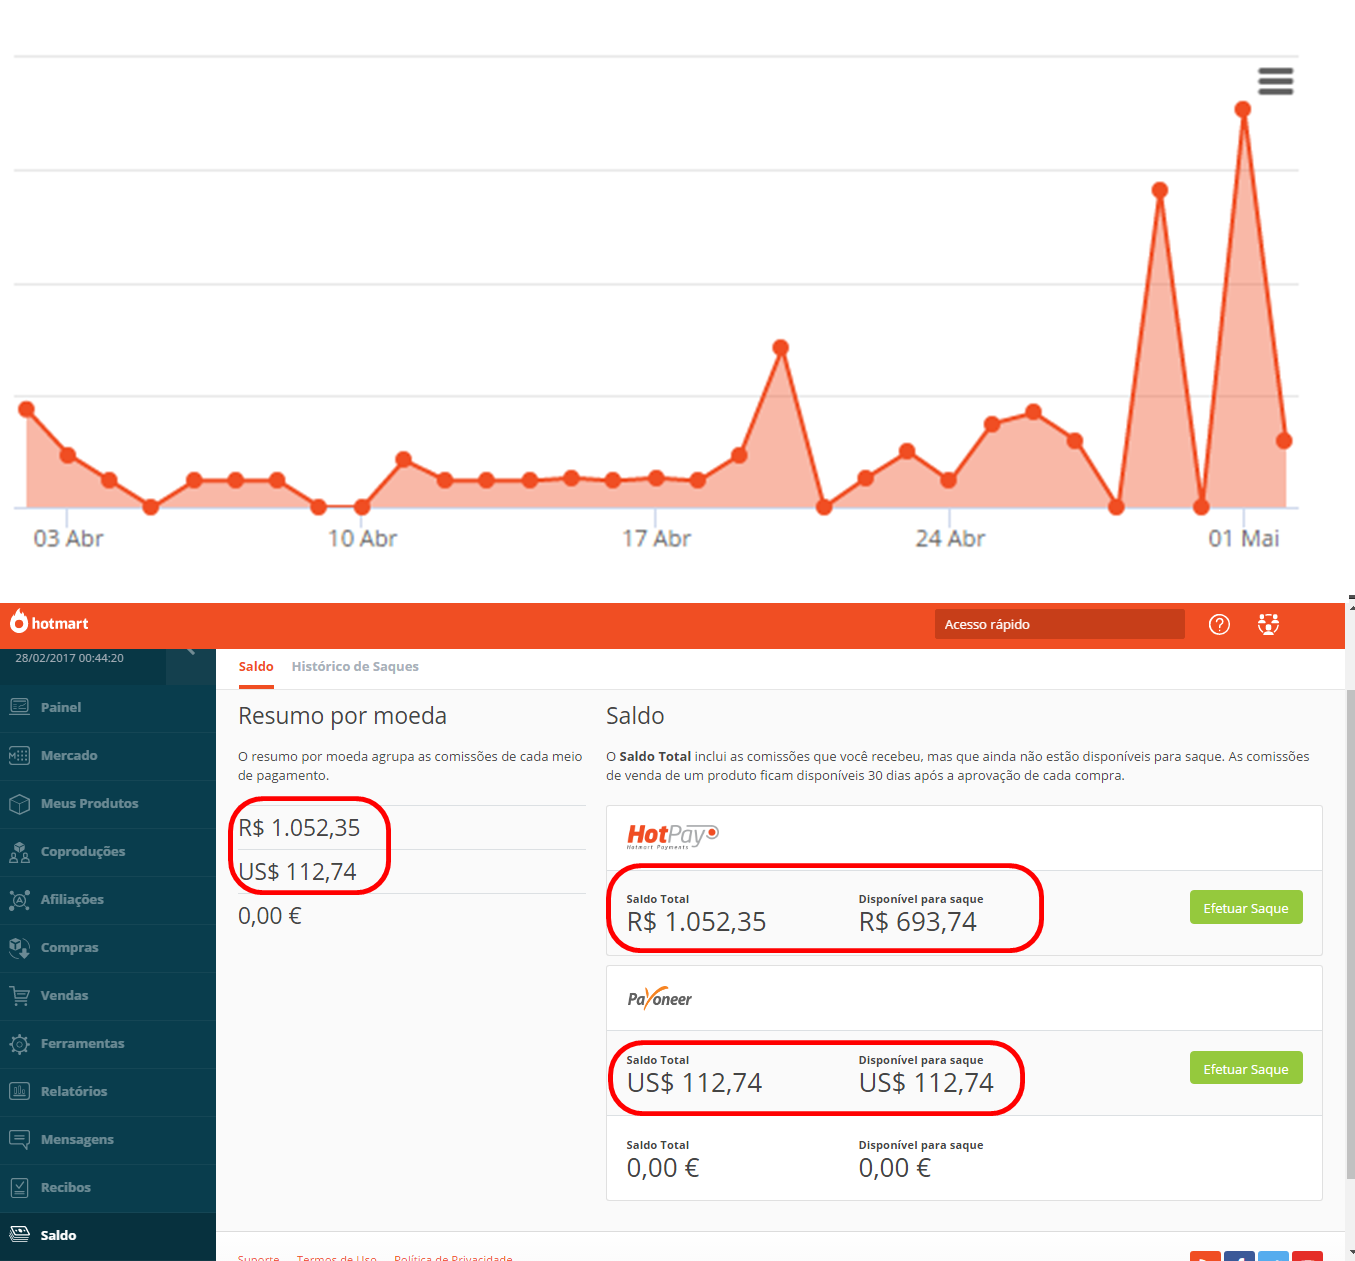
Task: Click the euro Disponível para saque 0,00 €
Action: click(895, 1168)
